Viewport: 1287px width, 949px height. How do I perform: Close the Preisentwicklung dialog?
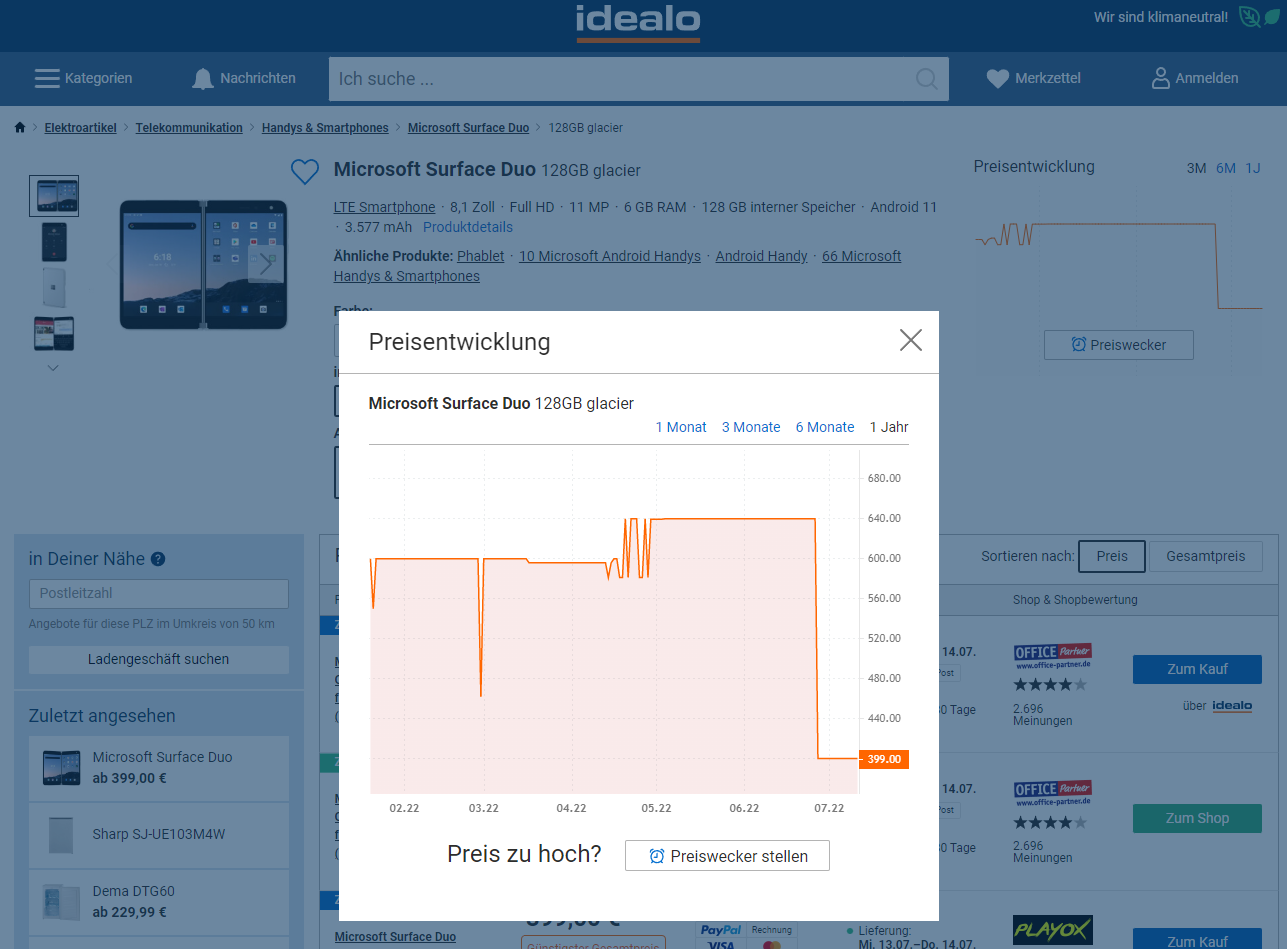910,341
